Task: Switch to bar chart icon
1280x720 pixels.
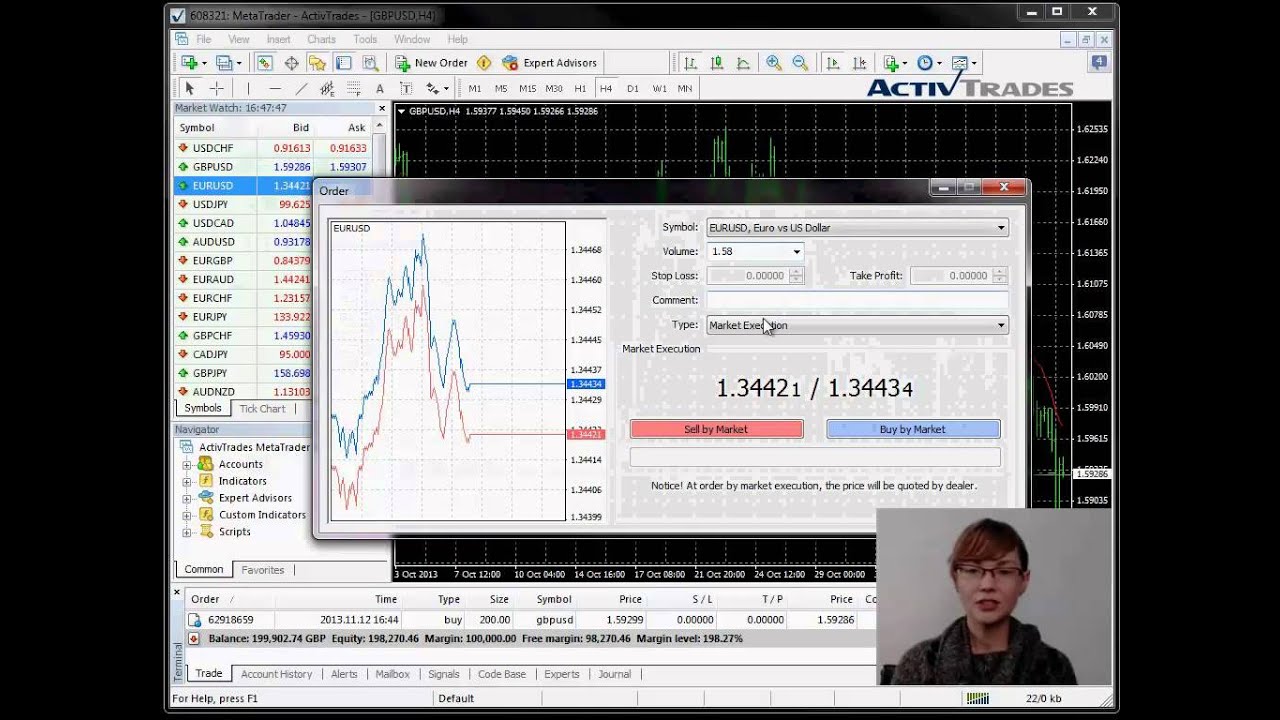Action: (x=691, y=63)
